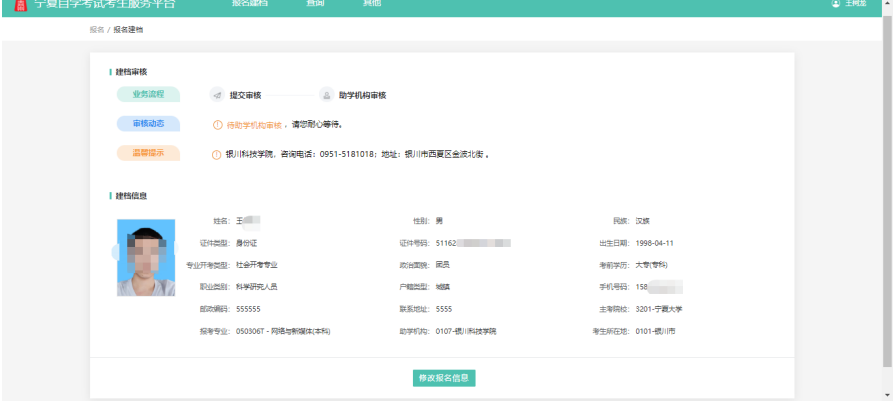Click the notice text with phone 0951-5181018
The image size is (894, 404).
(357, 154)
